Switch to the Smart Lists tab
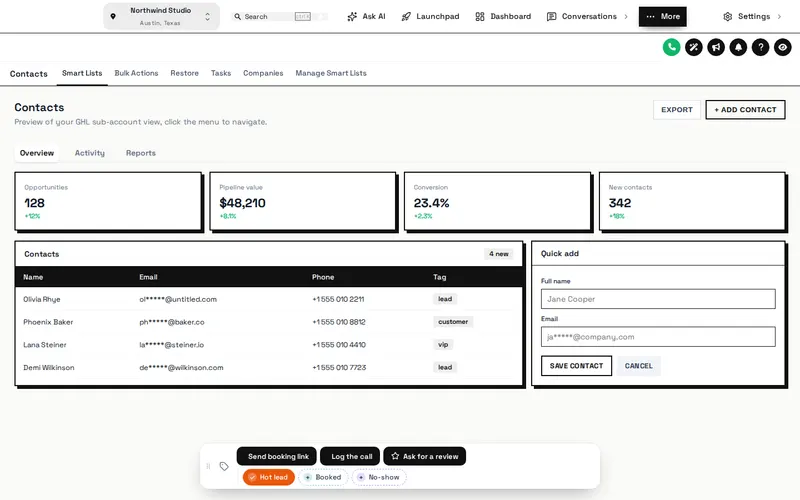 click(82, 73)
